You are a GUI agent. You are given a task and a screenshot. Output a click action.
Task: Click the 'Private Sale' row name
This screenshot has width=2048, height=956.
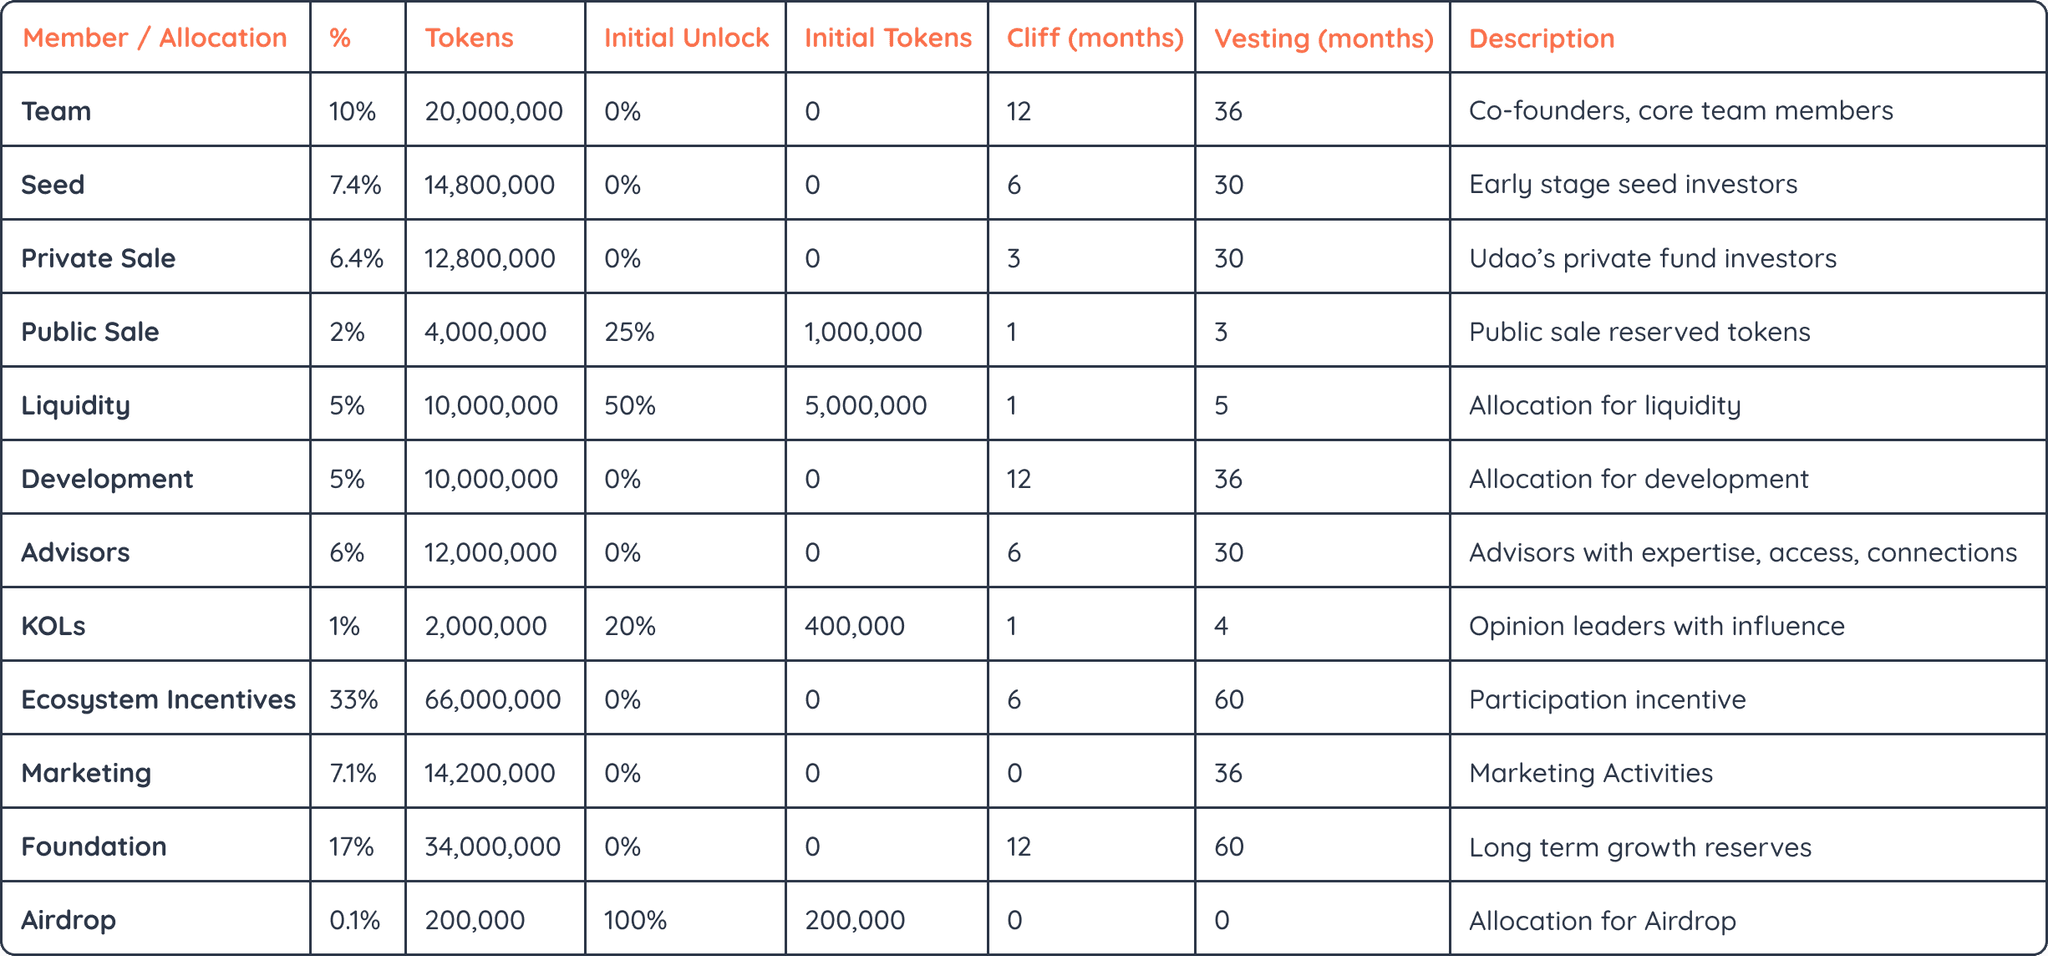pos(98,258)
